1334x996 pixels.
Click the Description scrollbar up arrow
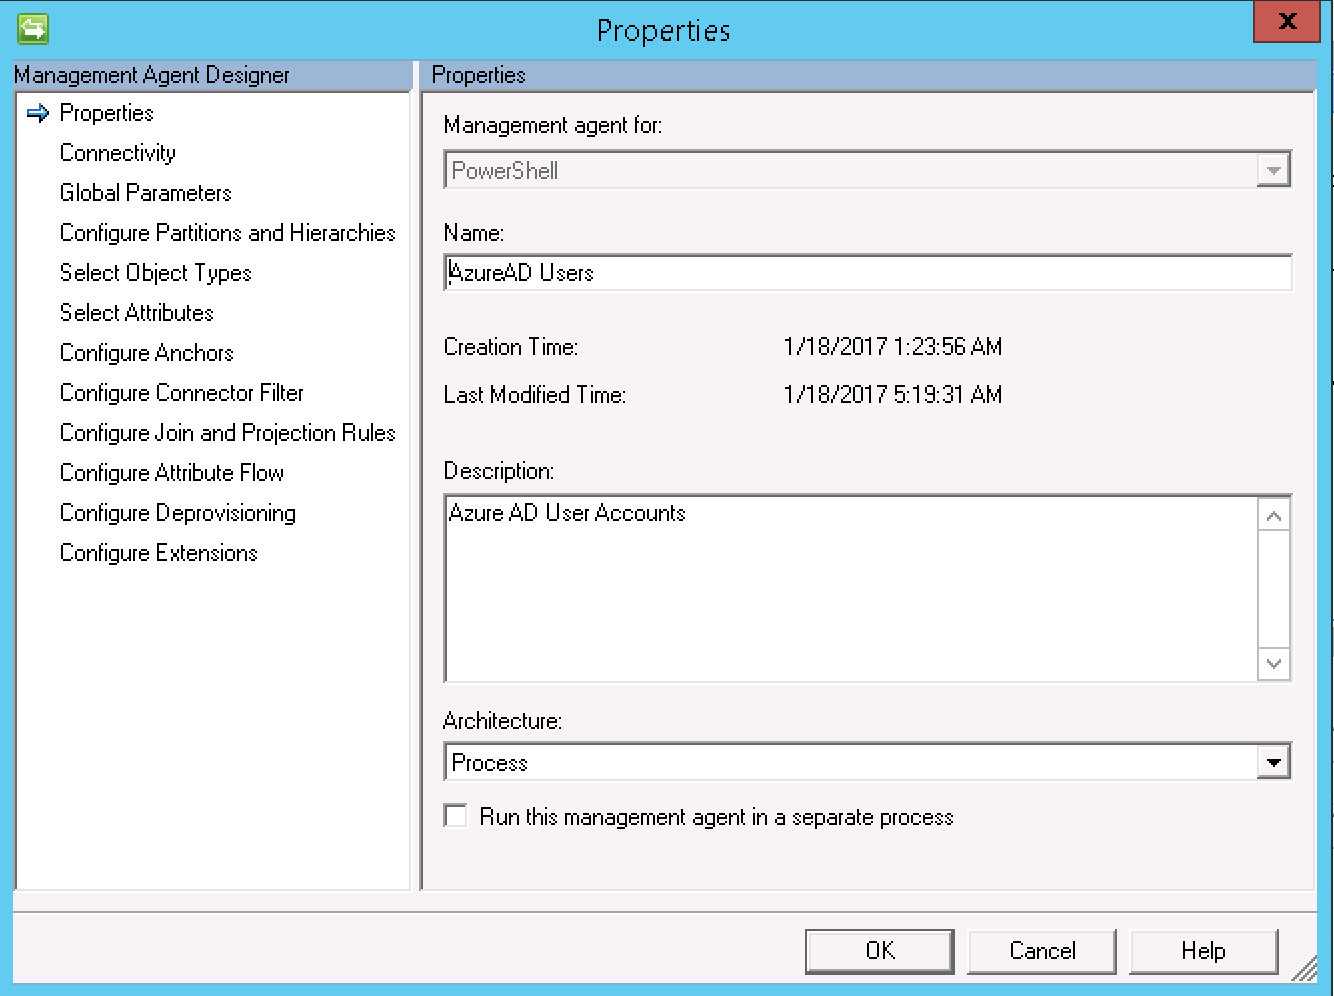[x=1273, y=516]
